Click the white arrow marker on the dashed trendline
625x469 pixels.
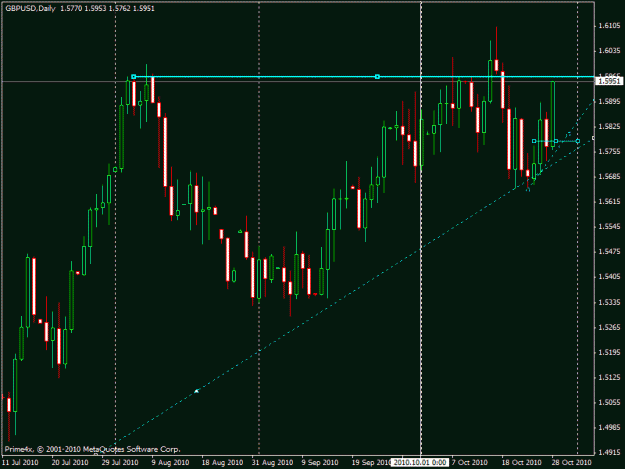[197, 391]
